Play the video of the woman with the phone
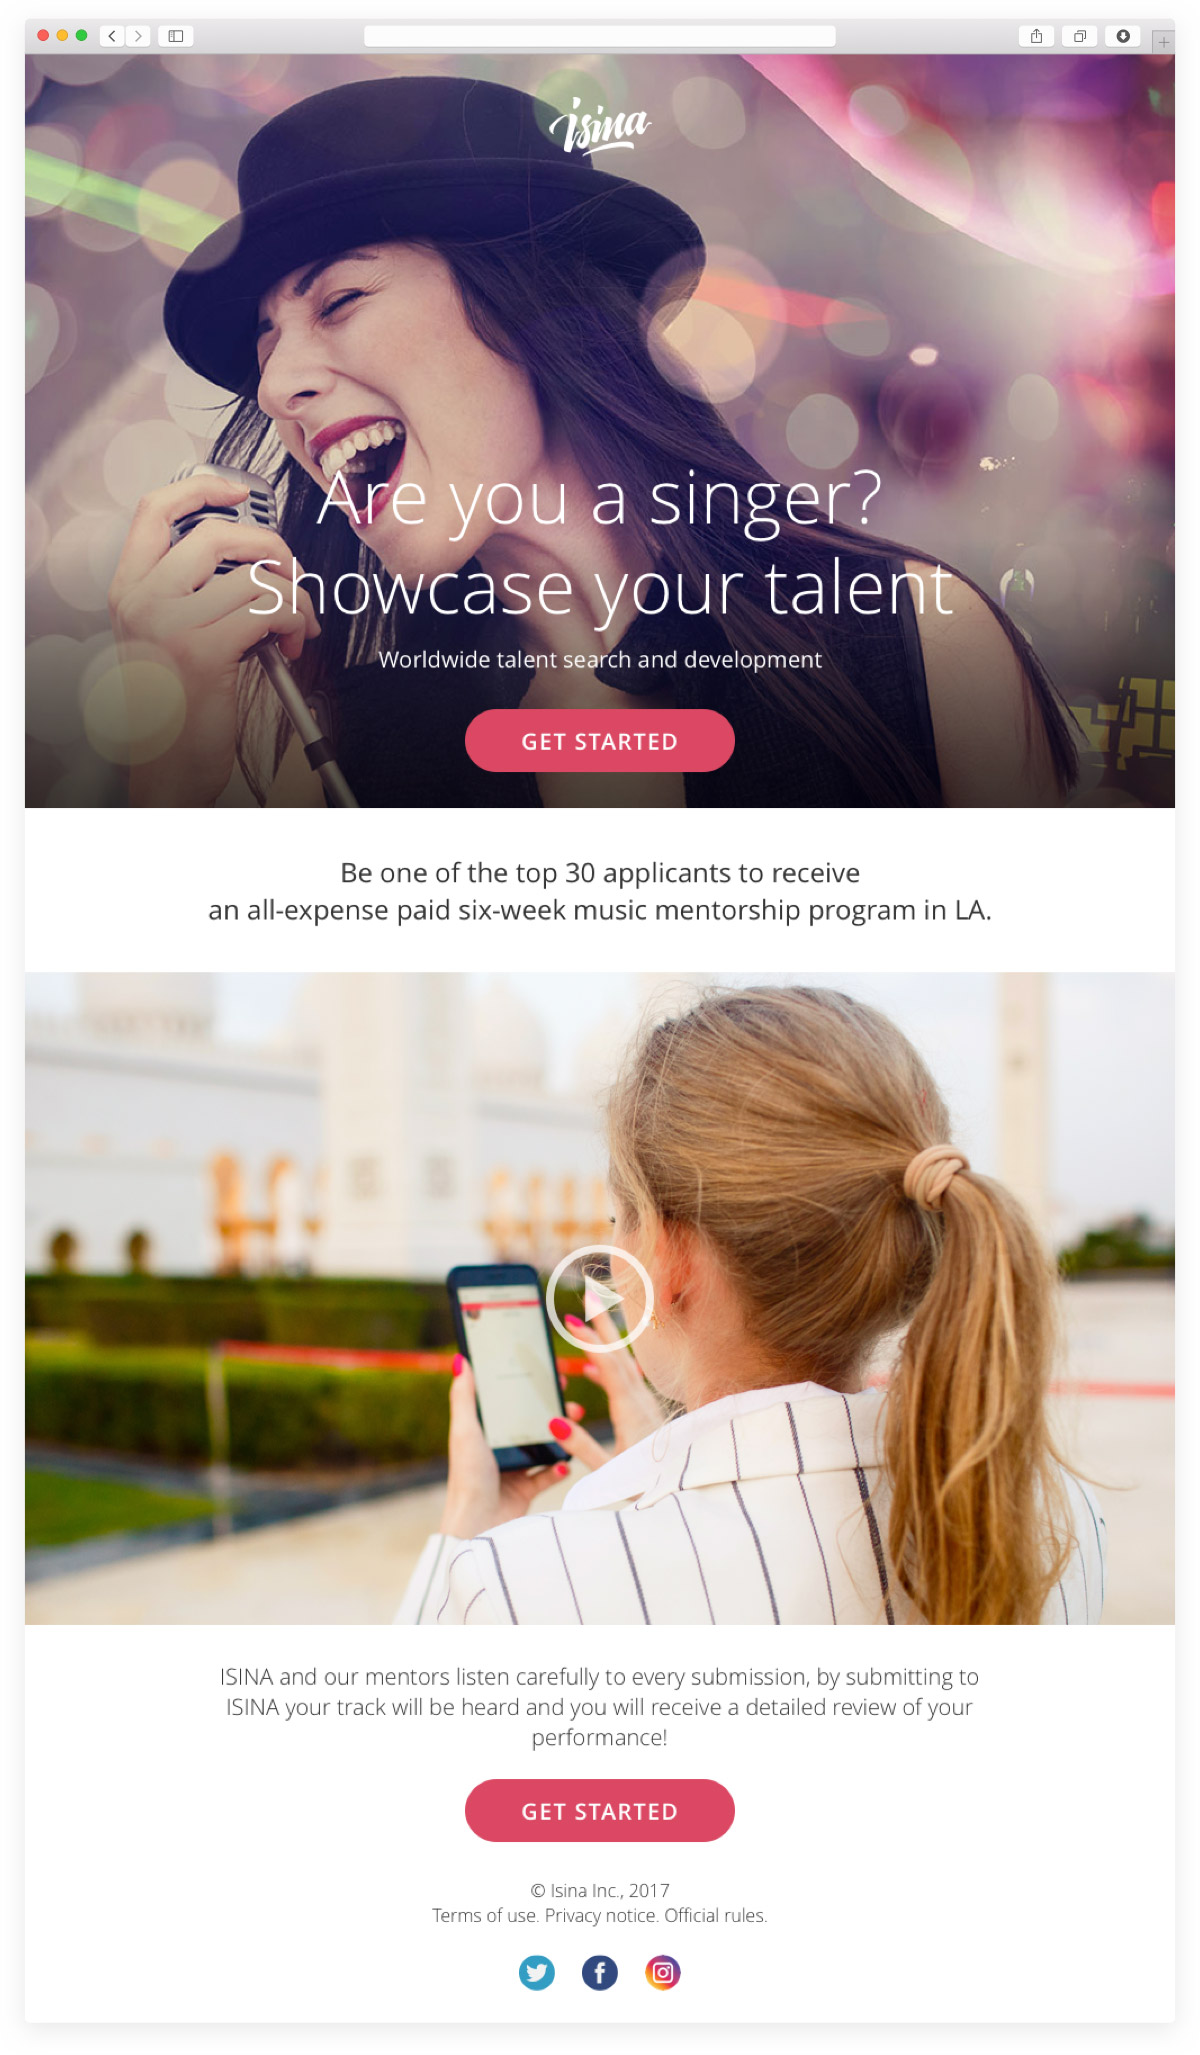Screen dimensions: 1200x2055 (x=600, y=1298)
